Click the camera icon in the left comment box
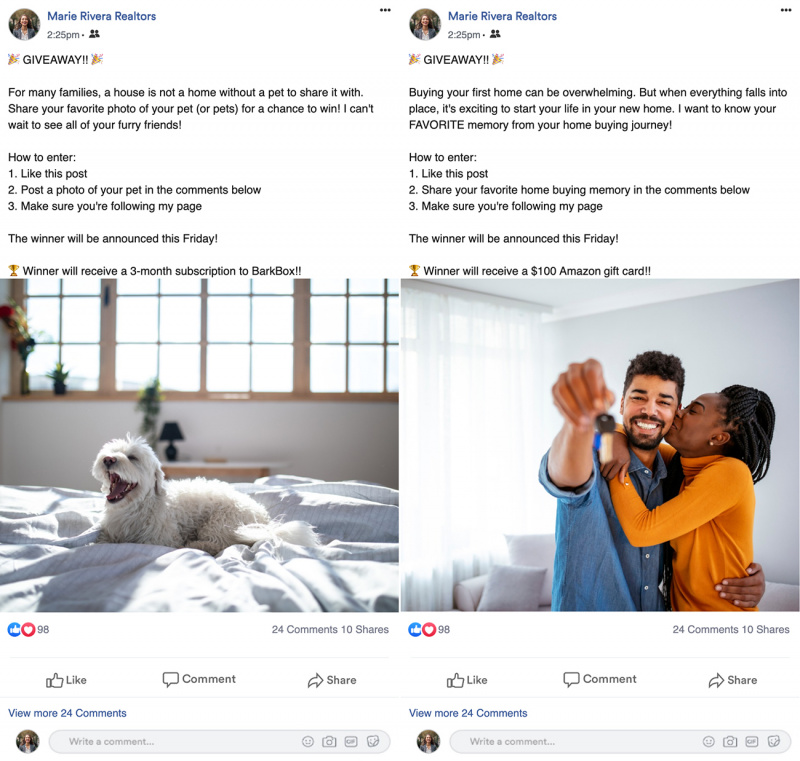Viewport: 800px width, 761px height. point(329,742)
